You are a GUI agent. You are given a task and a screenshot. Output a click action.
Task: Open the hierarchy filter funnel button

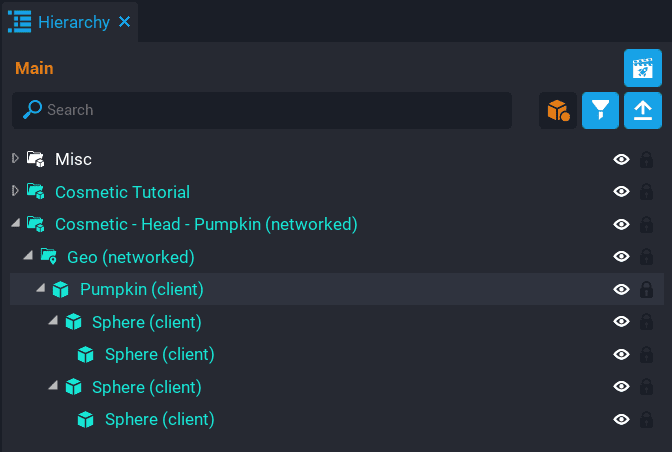pos(600,110)
